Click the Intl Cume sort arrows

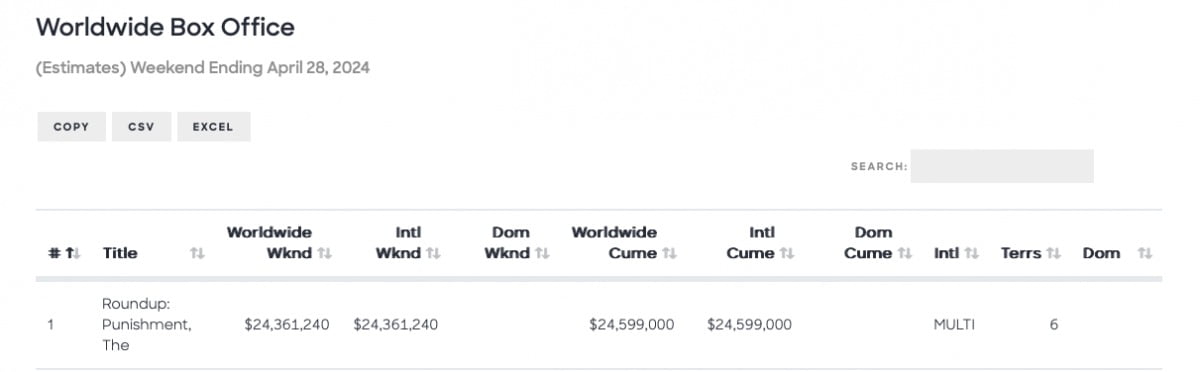pos(787,254)
